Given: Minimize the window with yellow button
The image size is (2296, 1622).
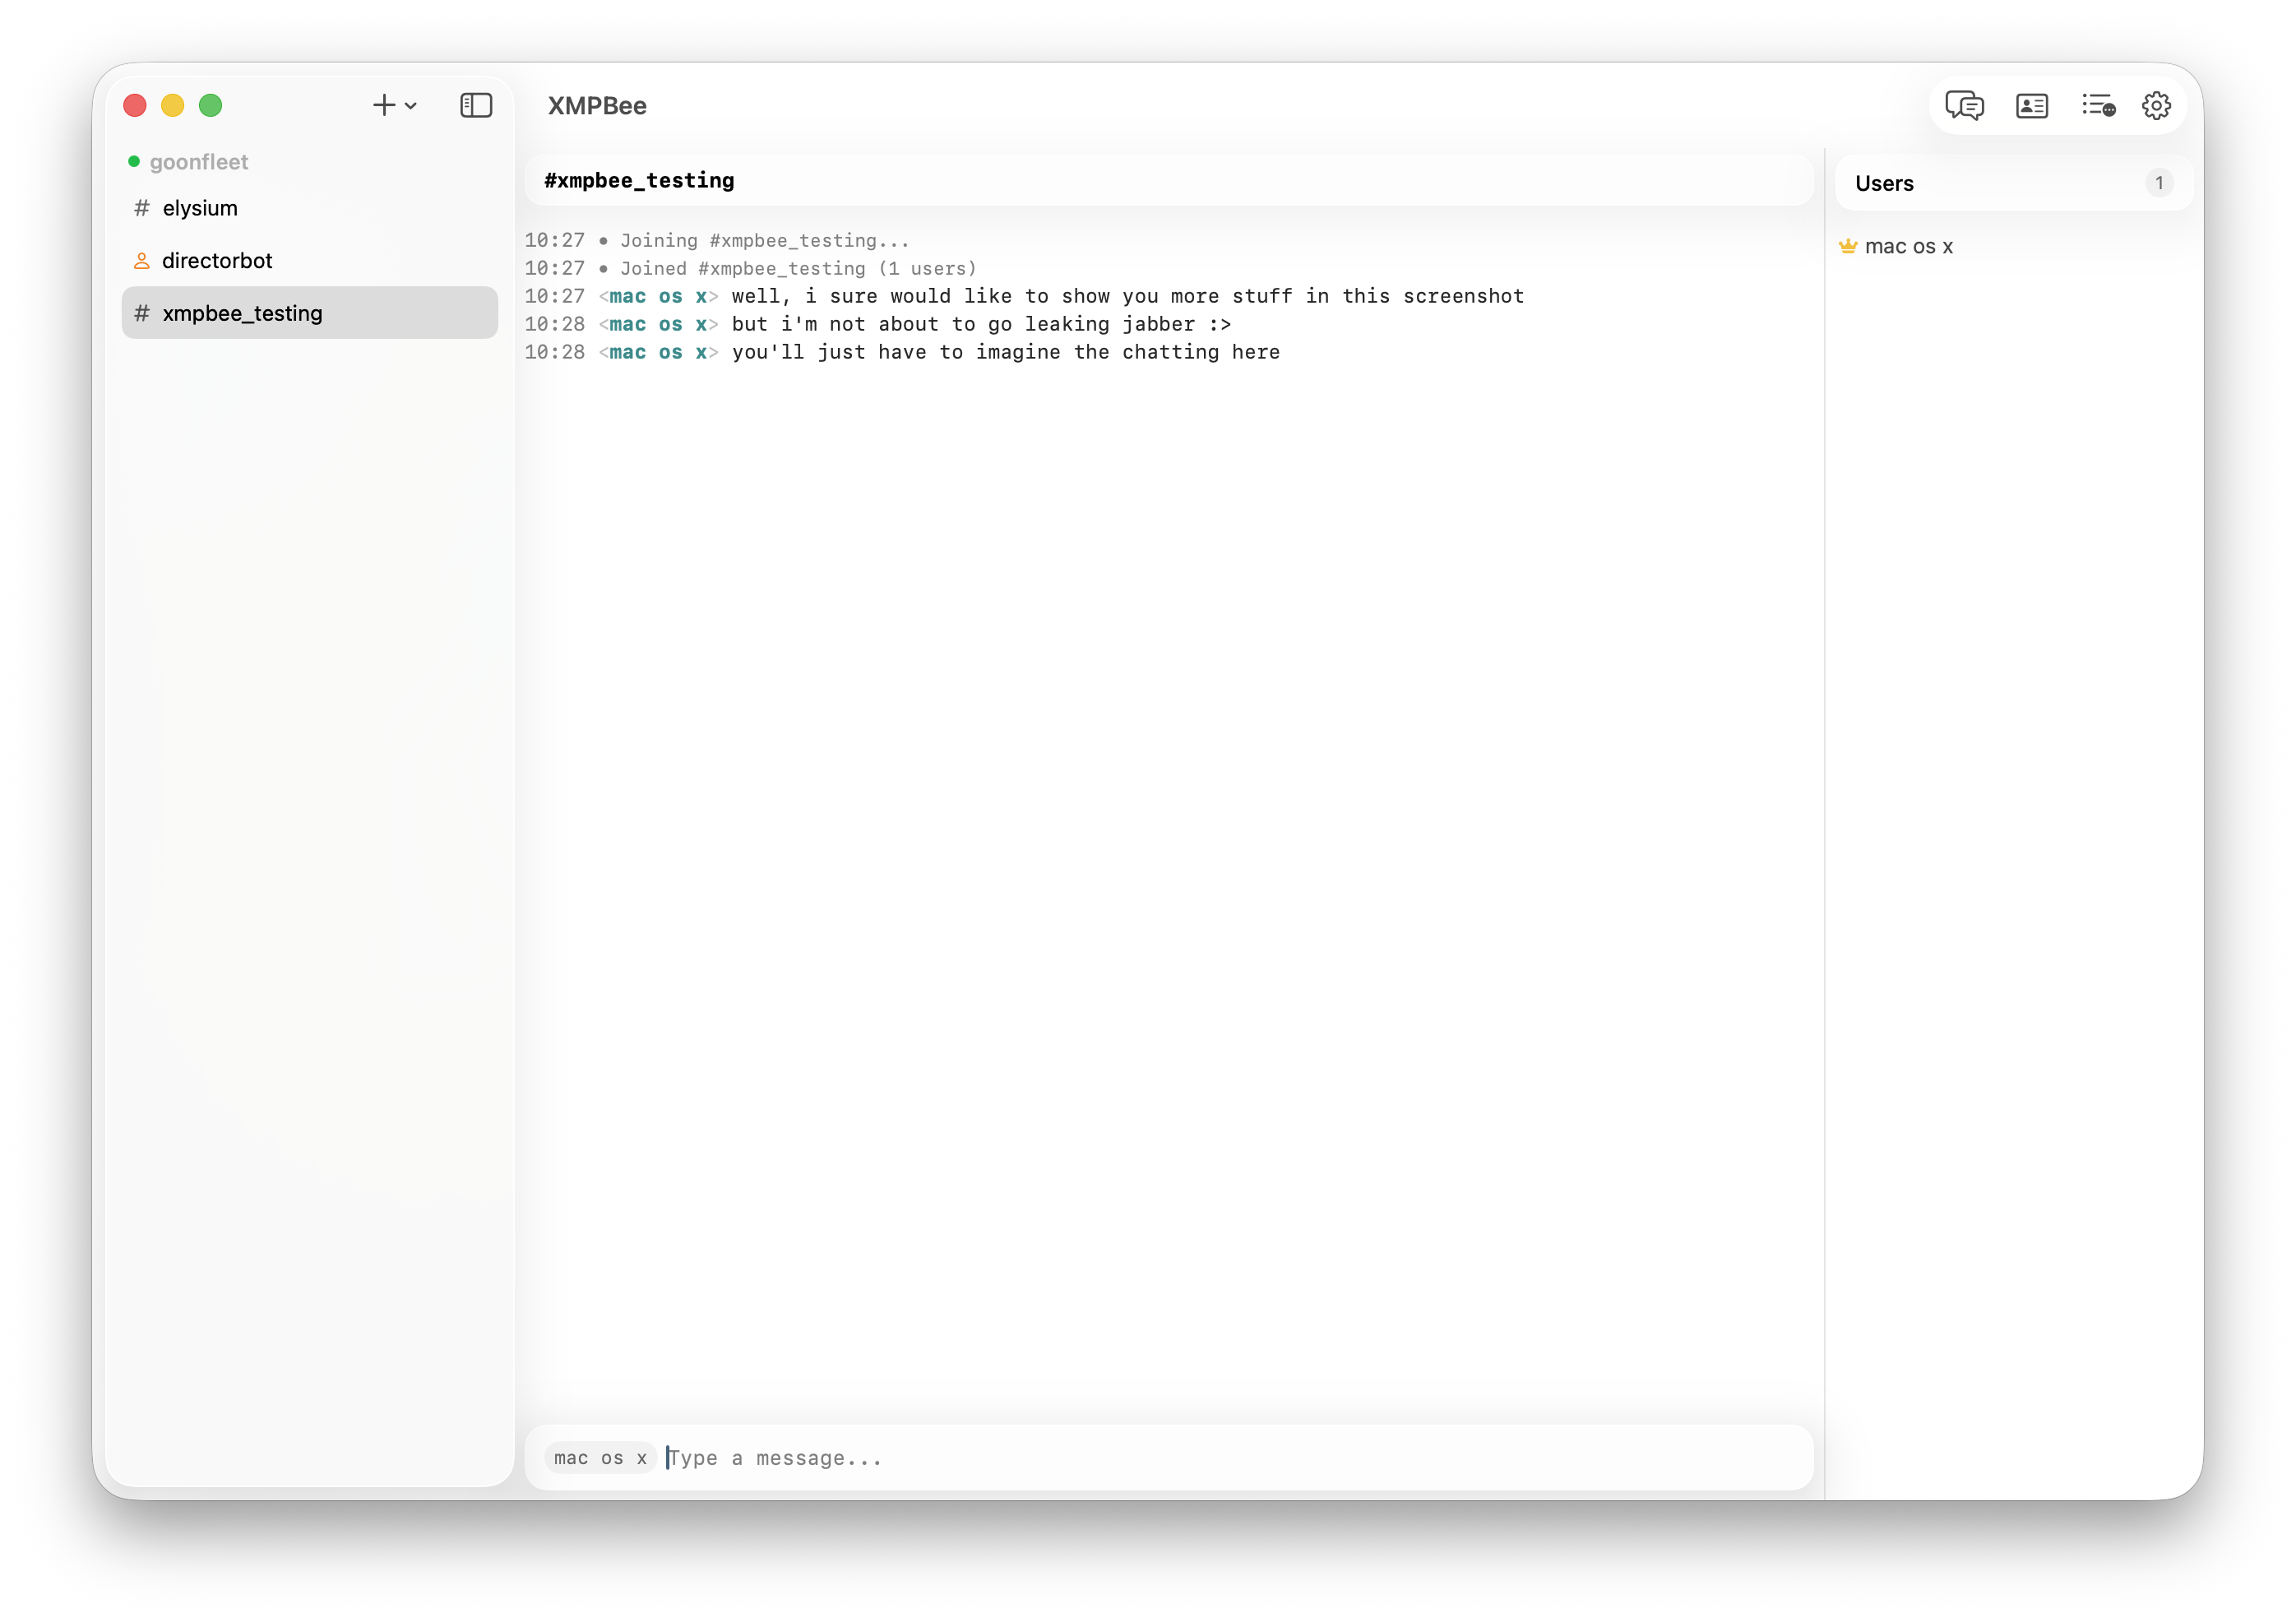Looking at the screenshot, I should pos(173,105).
